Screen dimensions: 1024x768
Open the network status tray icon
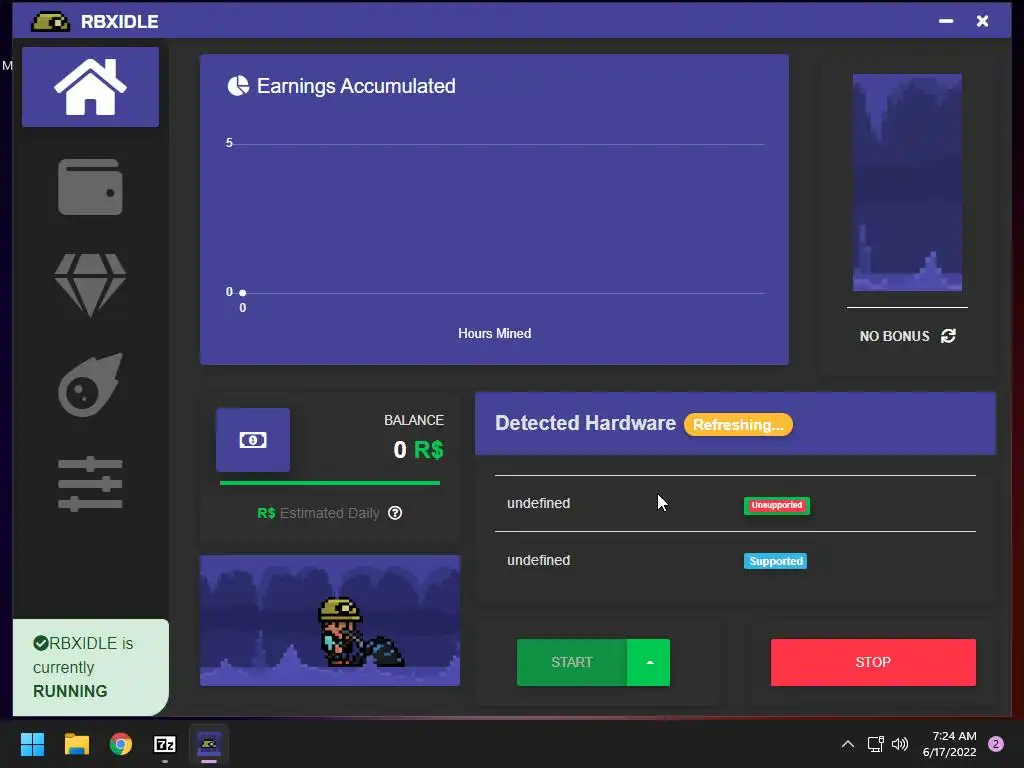(x=875, y=744)
